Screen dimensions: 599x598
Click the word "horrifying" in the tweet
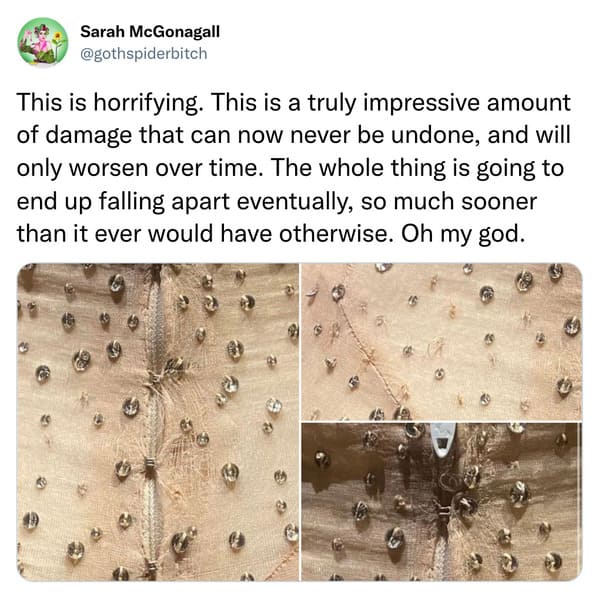146,103
